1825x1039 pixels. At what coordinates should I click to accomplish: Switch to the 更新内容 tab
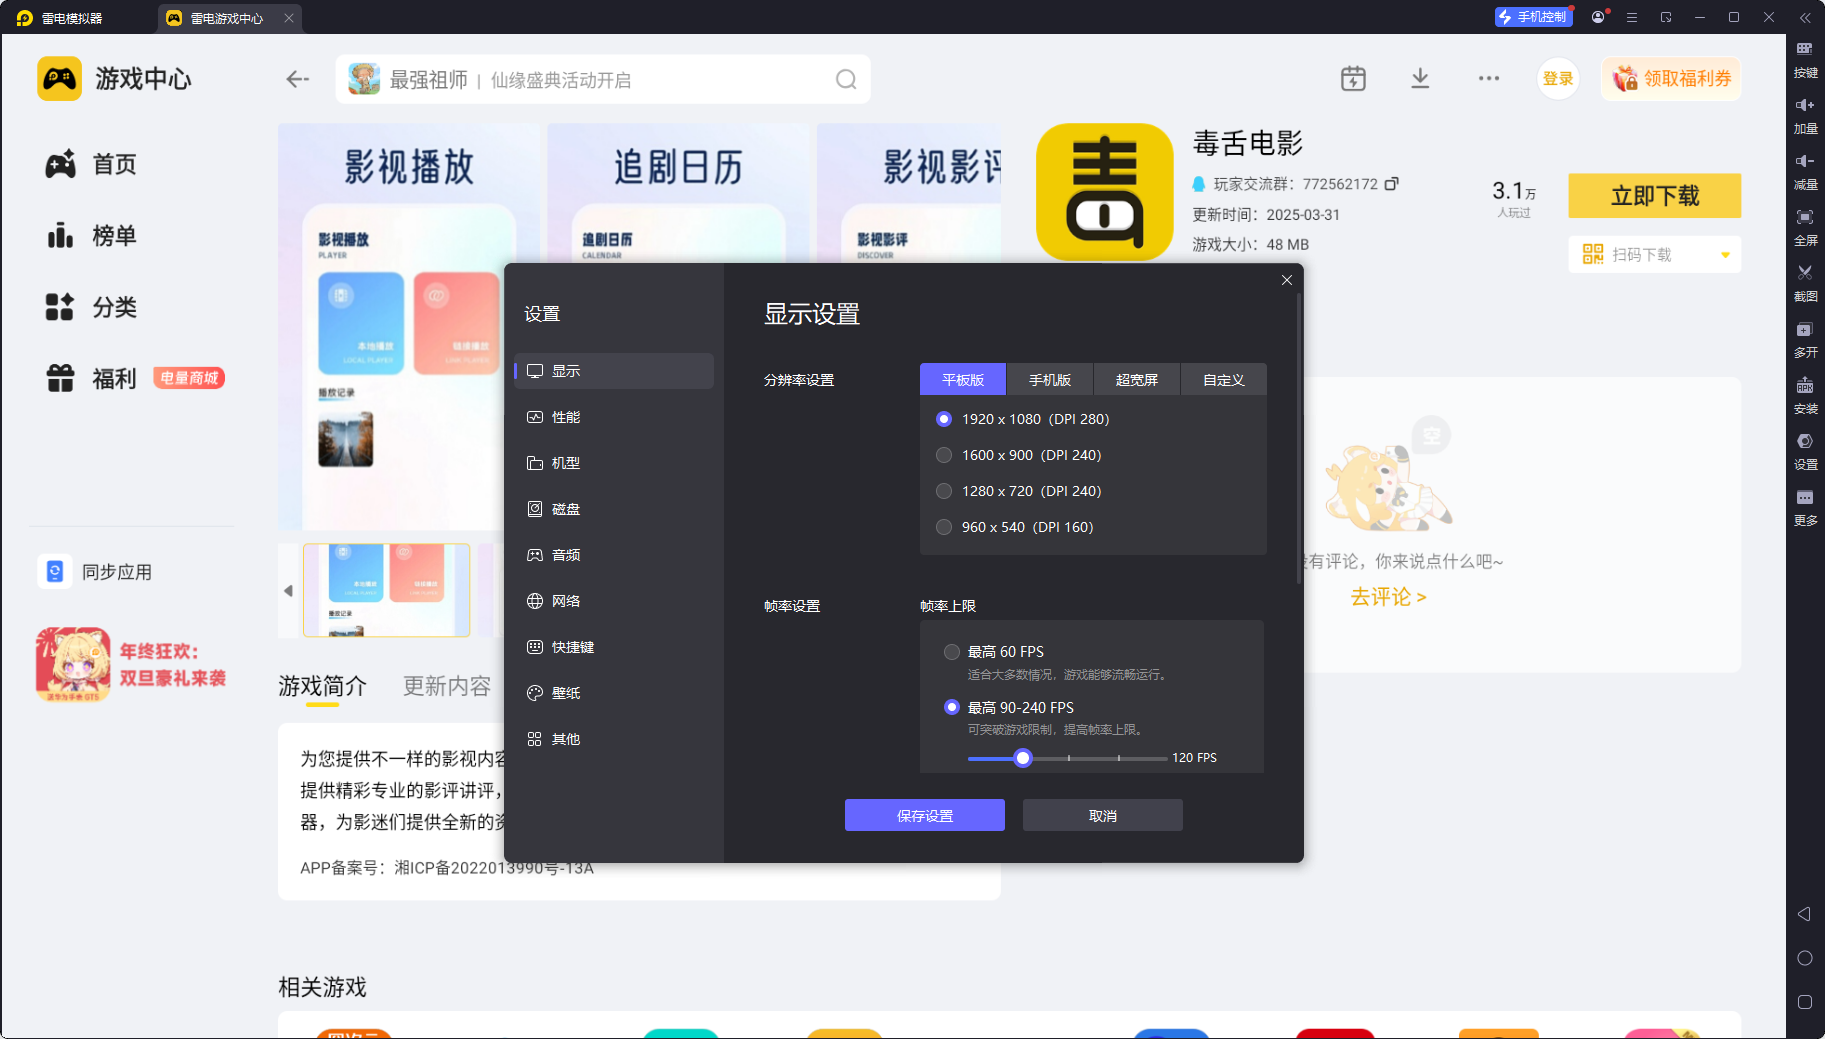tap(447, 686)
